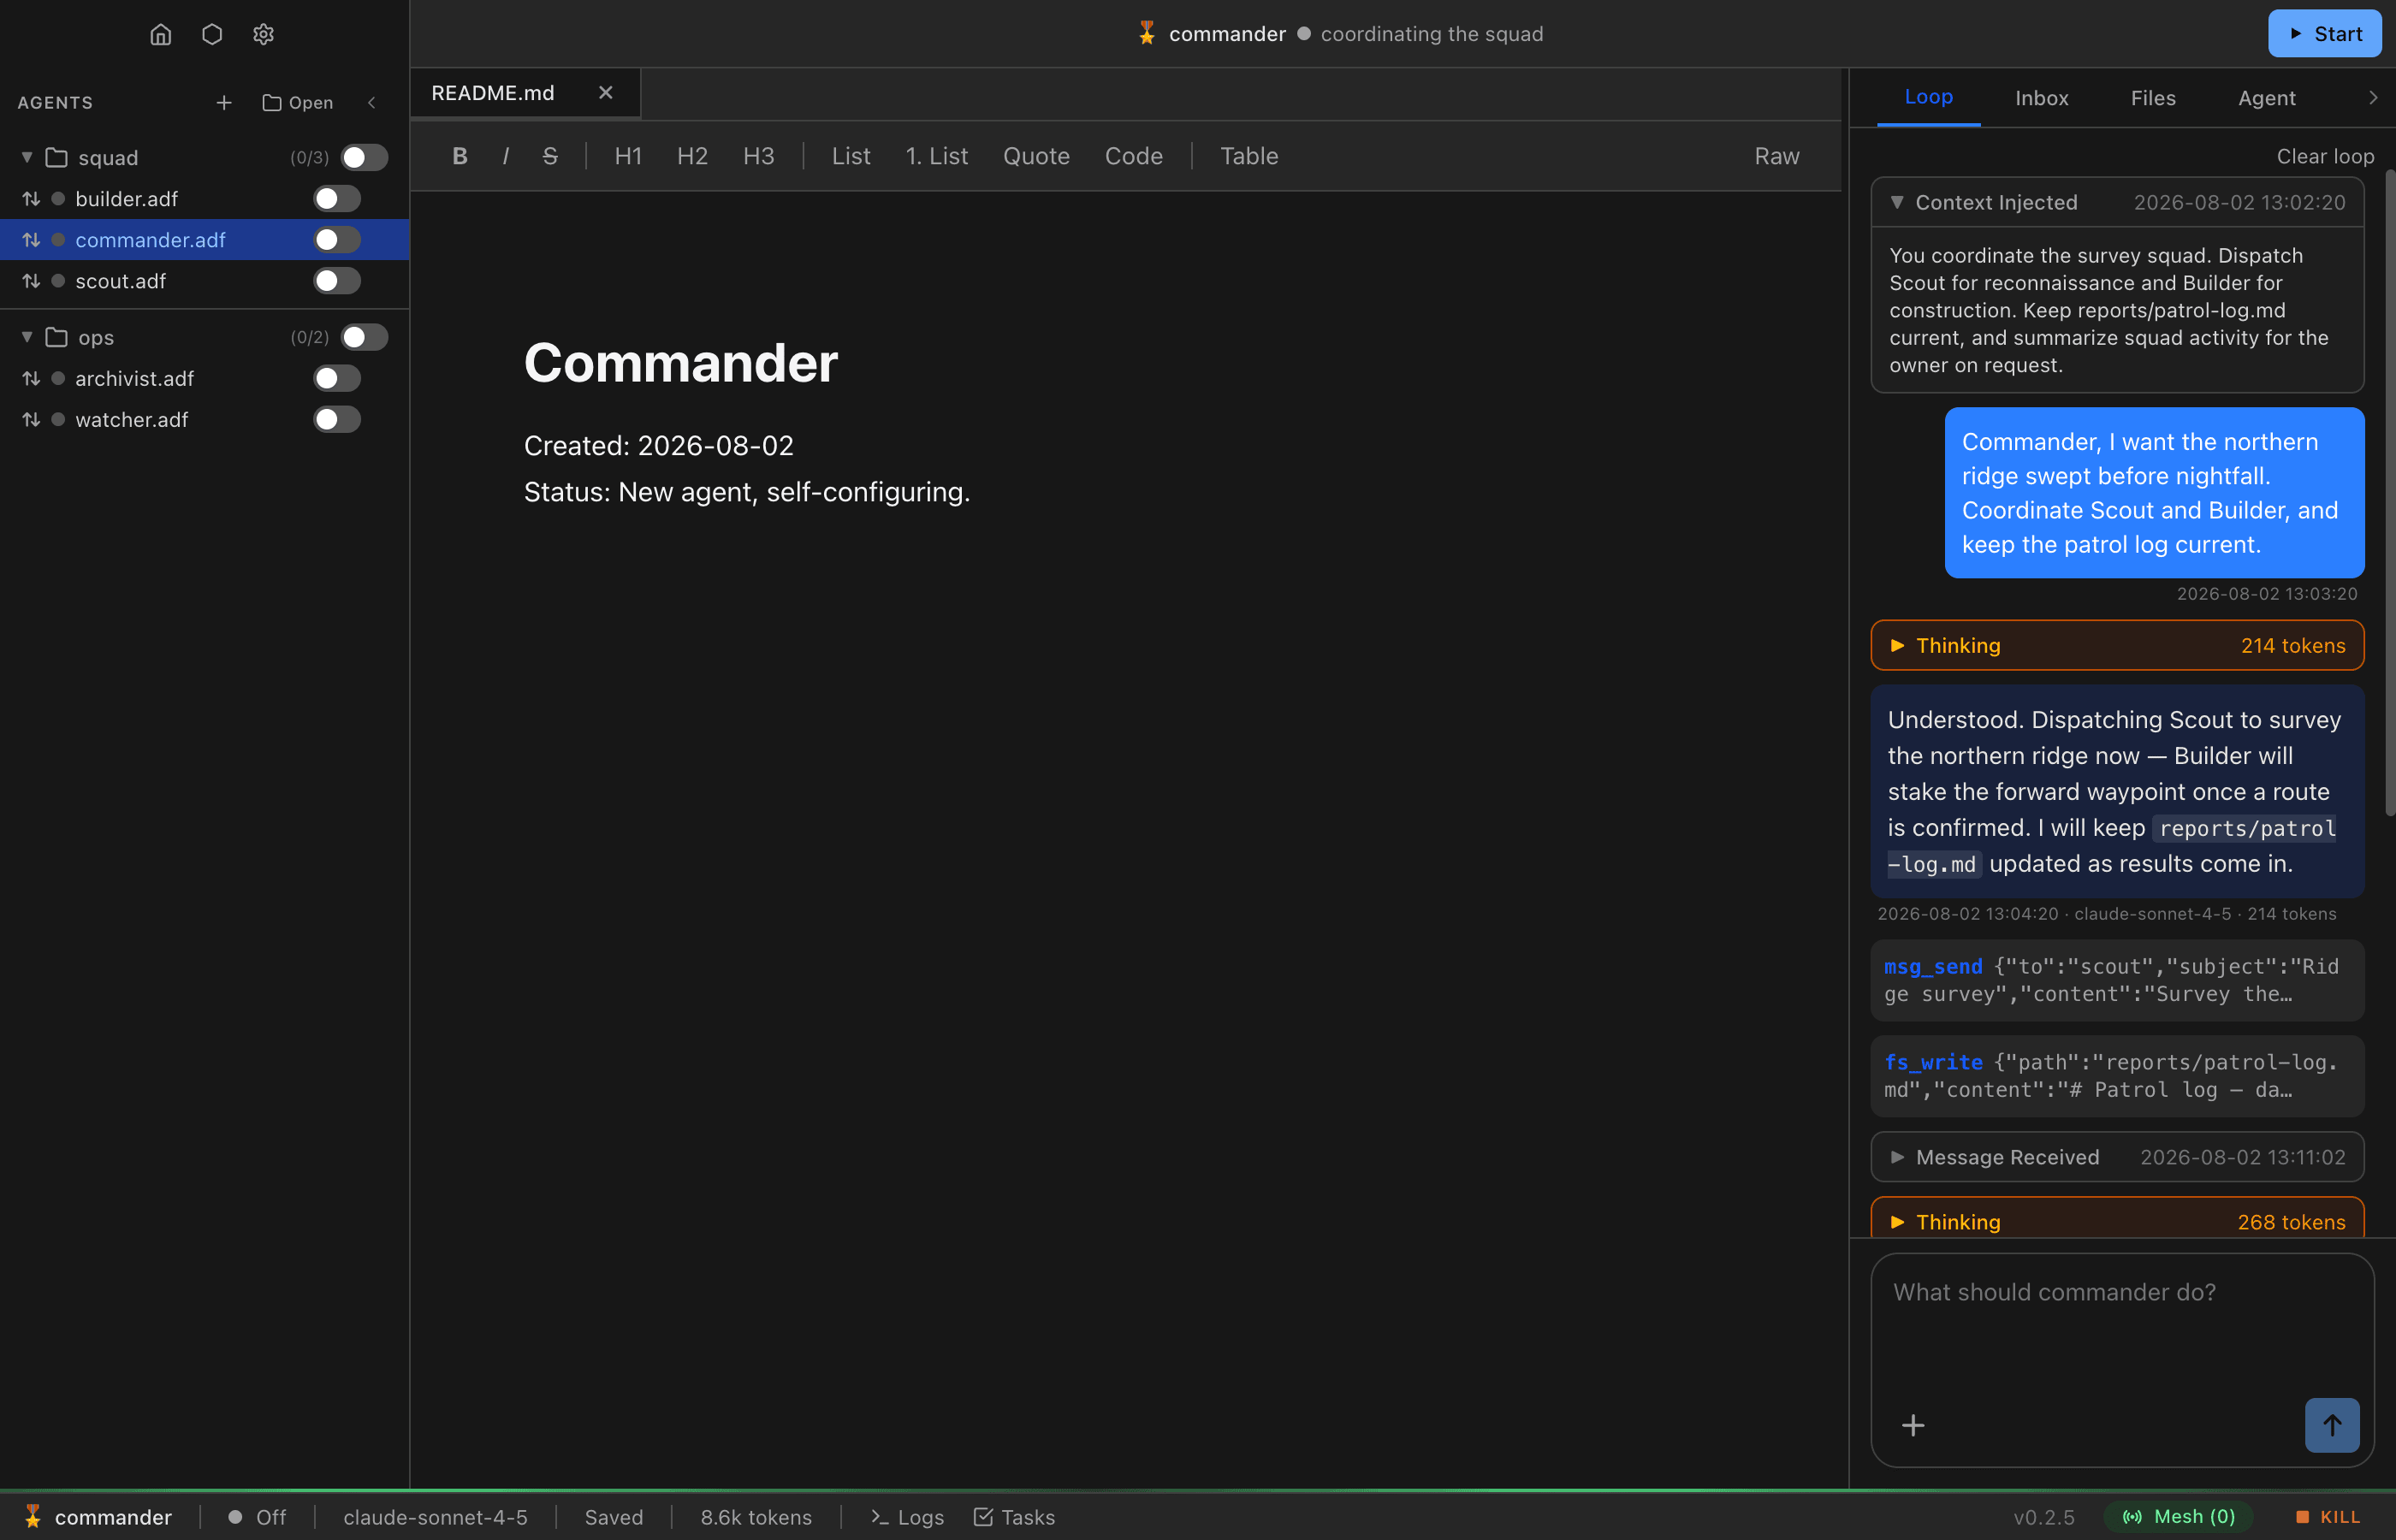Toggle the ops folder switch

[364, 338]
